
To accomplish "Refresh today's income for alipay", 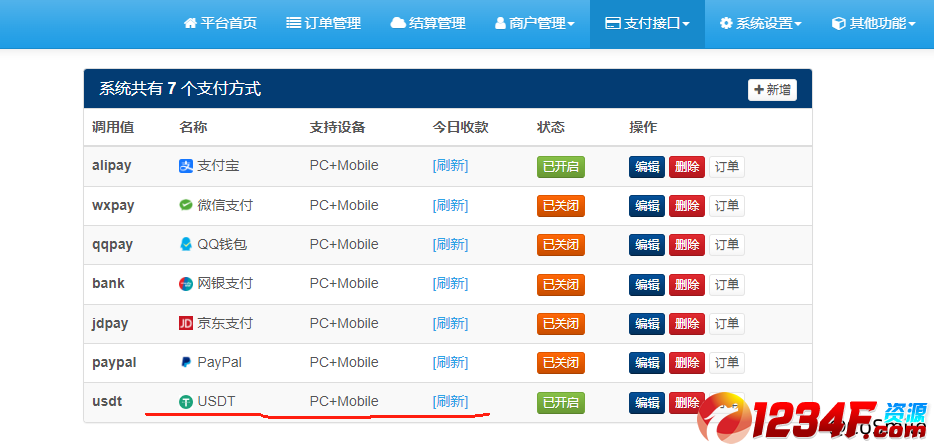I will pyautogui.click(x=450, y=166).
